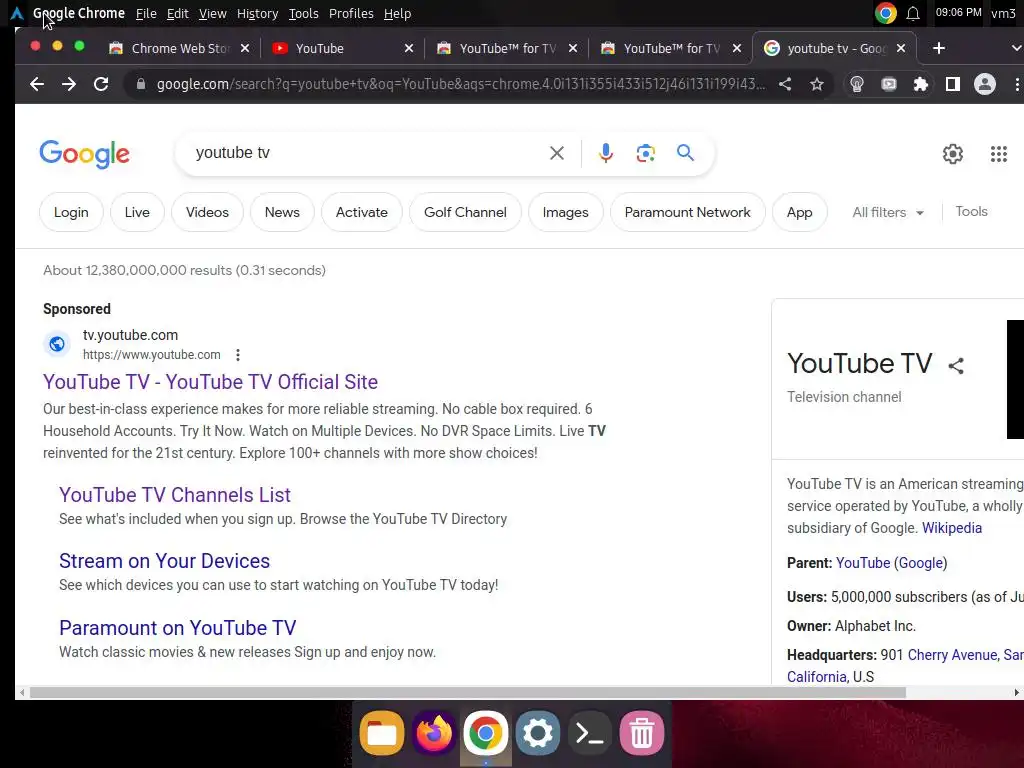Screen dimensions: 1024x768
Task: Select the Golf Channel filter chip
Action: [x=465, y=212]
